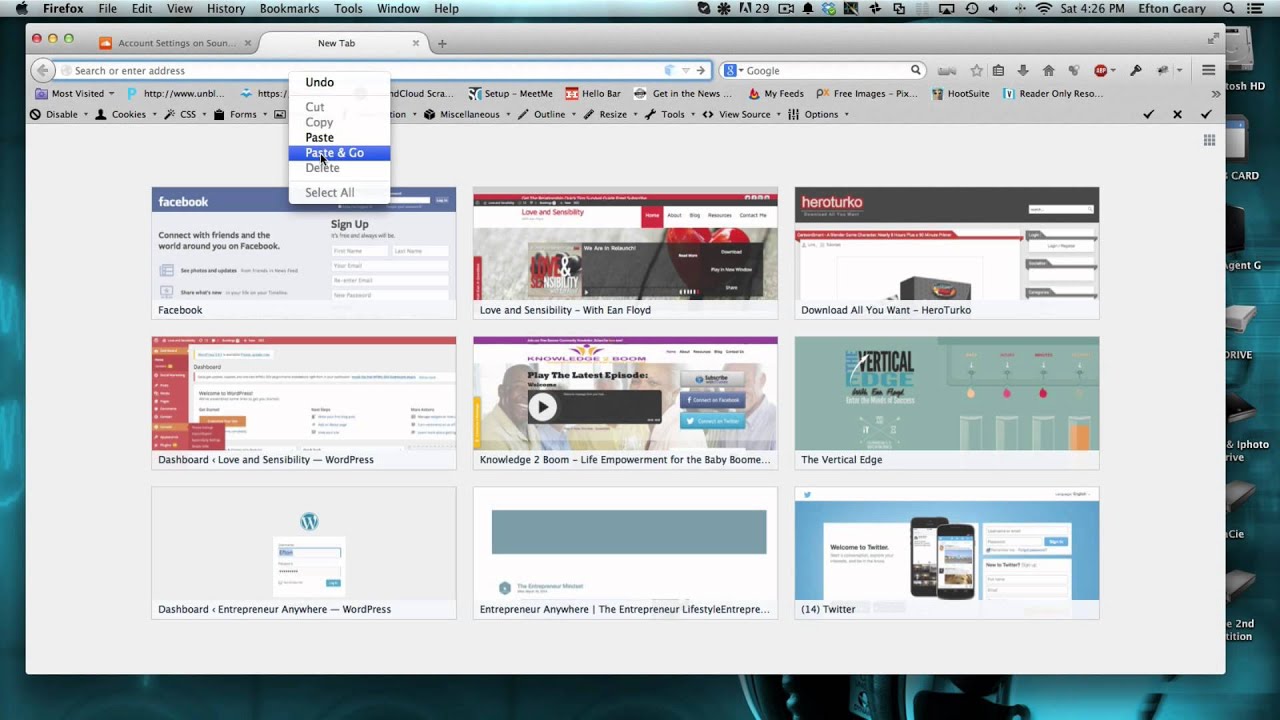Click the magnifier icon in Google search box
Image resolution: width=1280 pixels, height=720 pixels.
click(915, 71)
